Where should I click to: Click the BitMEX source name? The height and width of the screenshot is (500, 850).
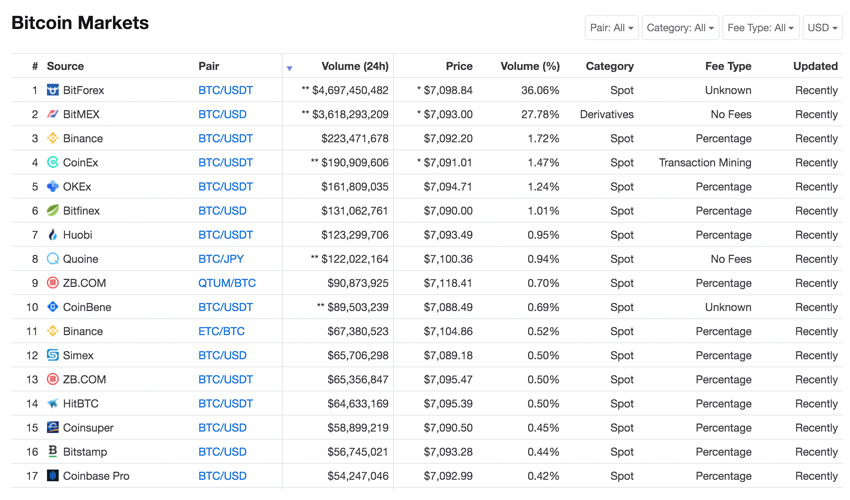point(81,114)
